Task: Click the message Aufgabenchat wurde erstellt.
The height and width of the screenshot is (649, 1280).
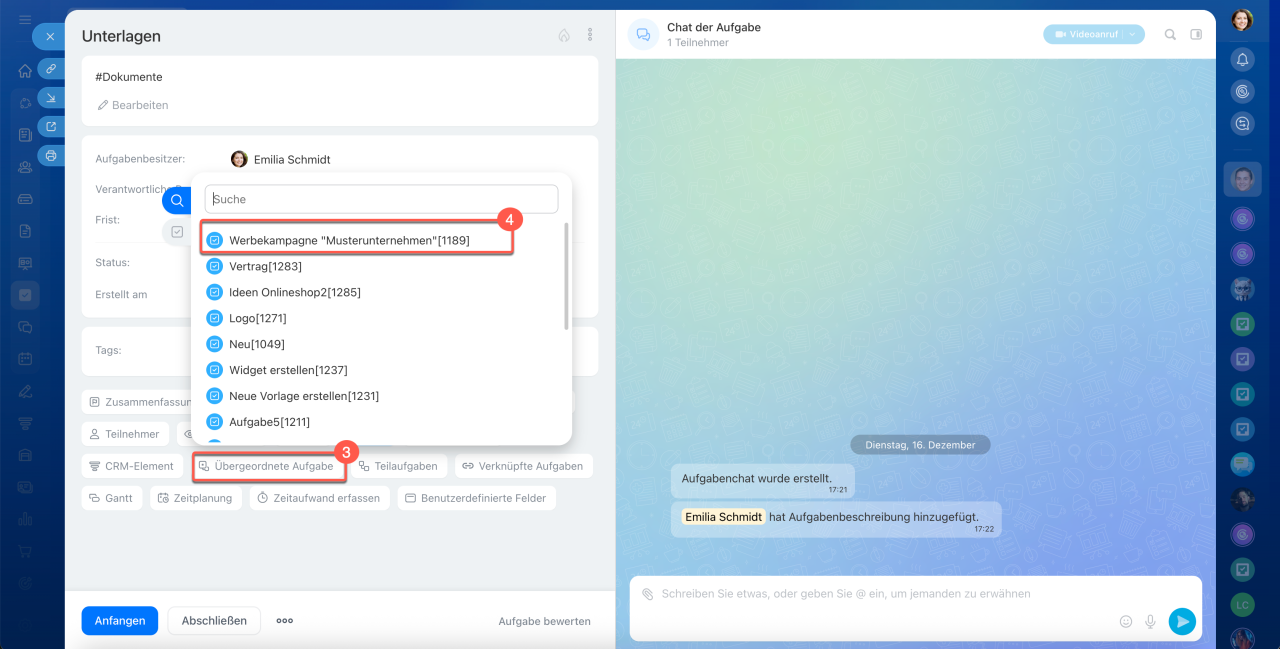Action: pos(756,479)
